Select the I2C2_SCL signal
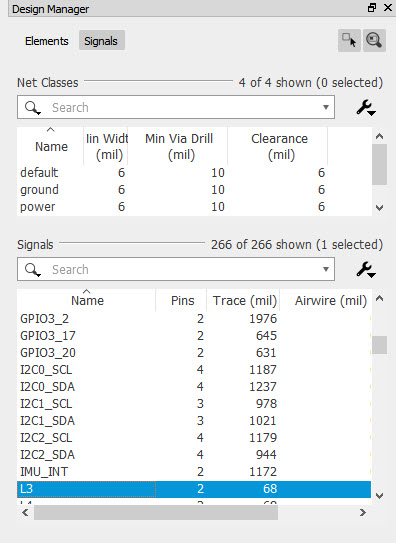This screenshot has height=543, width=396. click(x=194, y=437)
